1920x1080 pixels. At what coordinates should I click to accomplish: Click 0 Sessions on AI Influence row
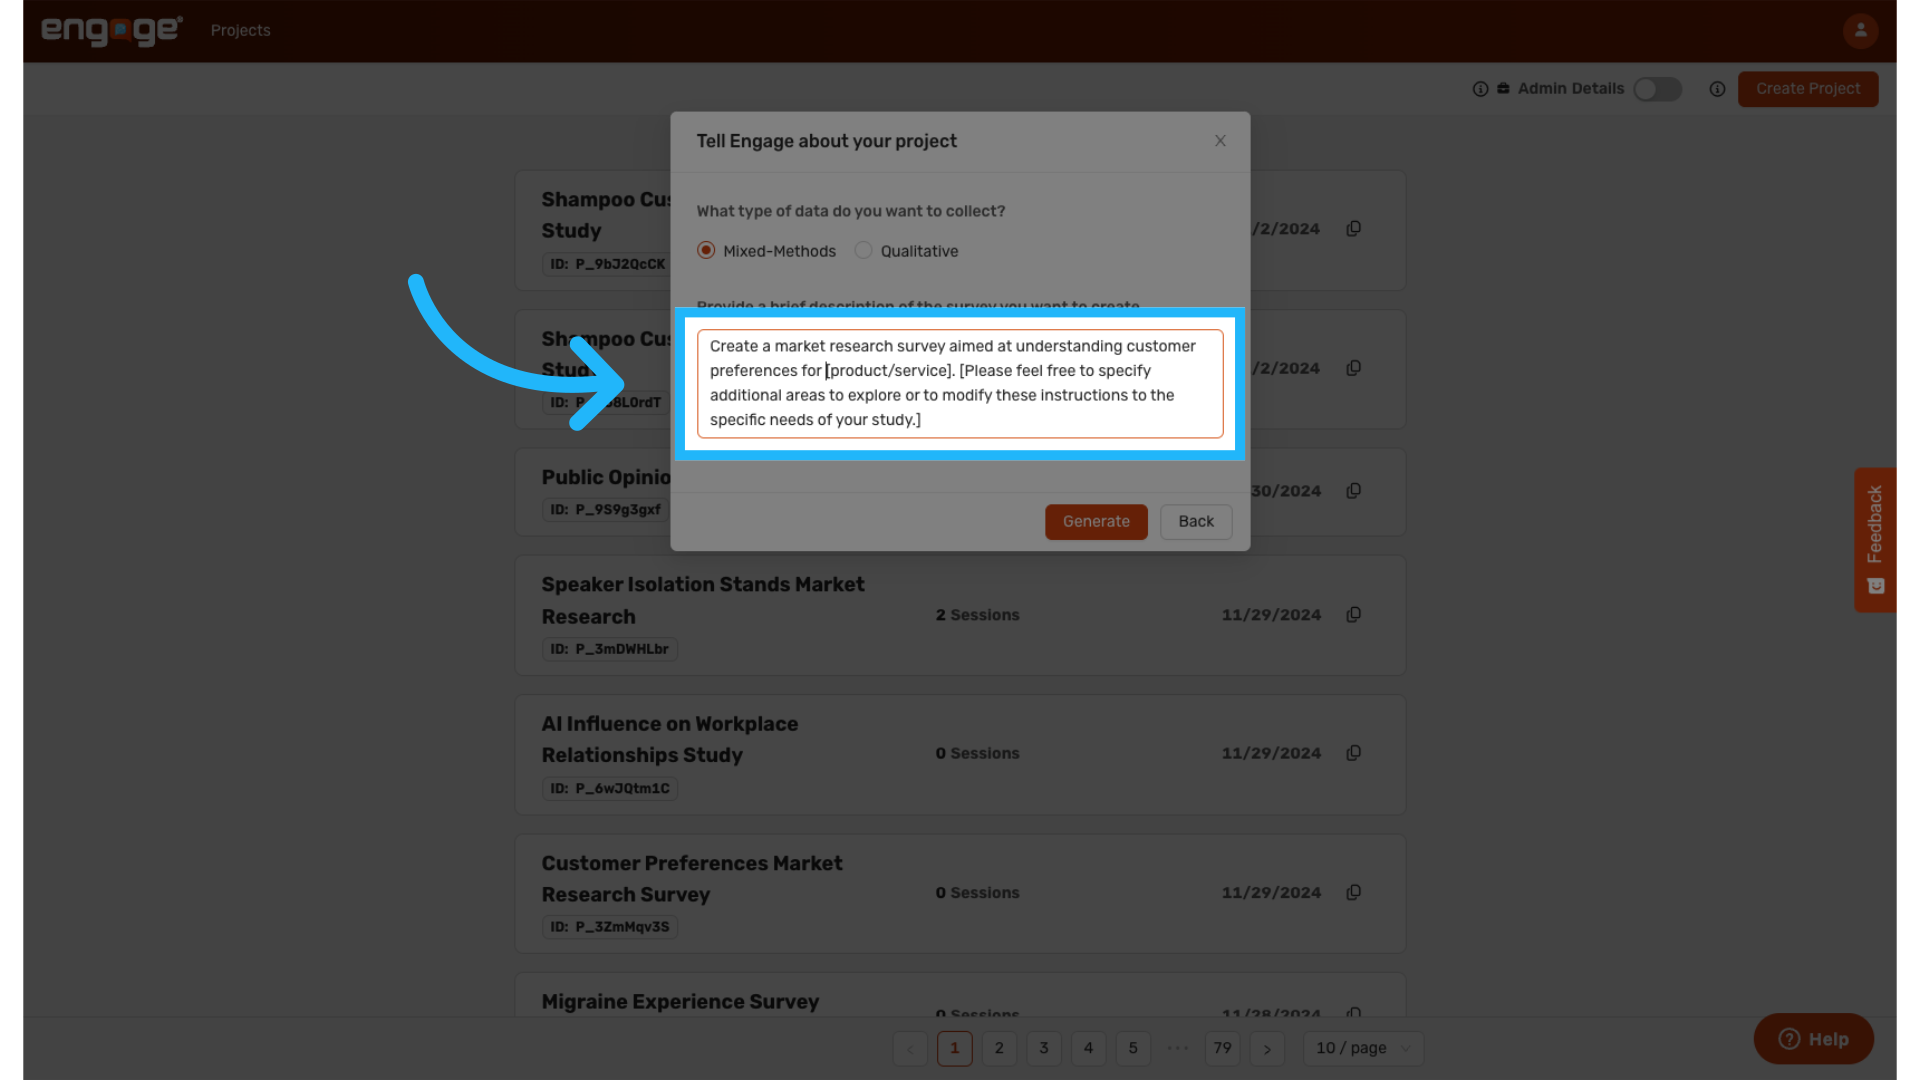(x=977, y=753)
